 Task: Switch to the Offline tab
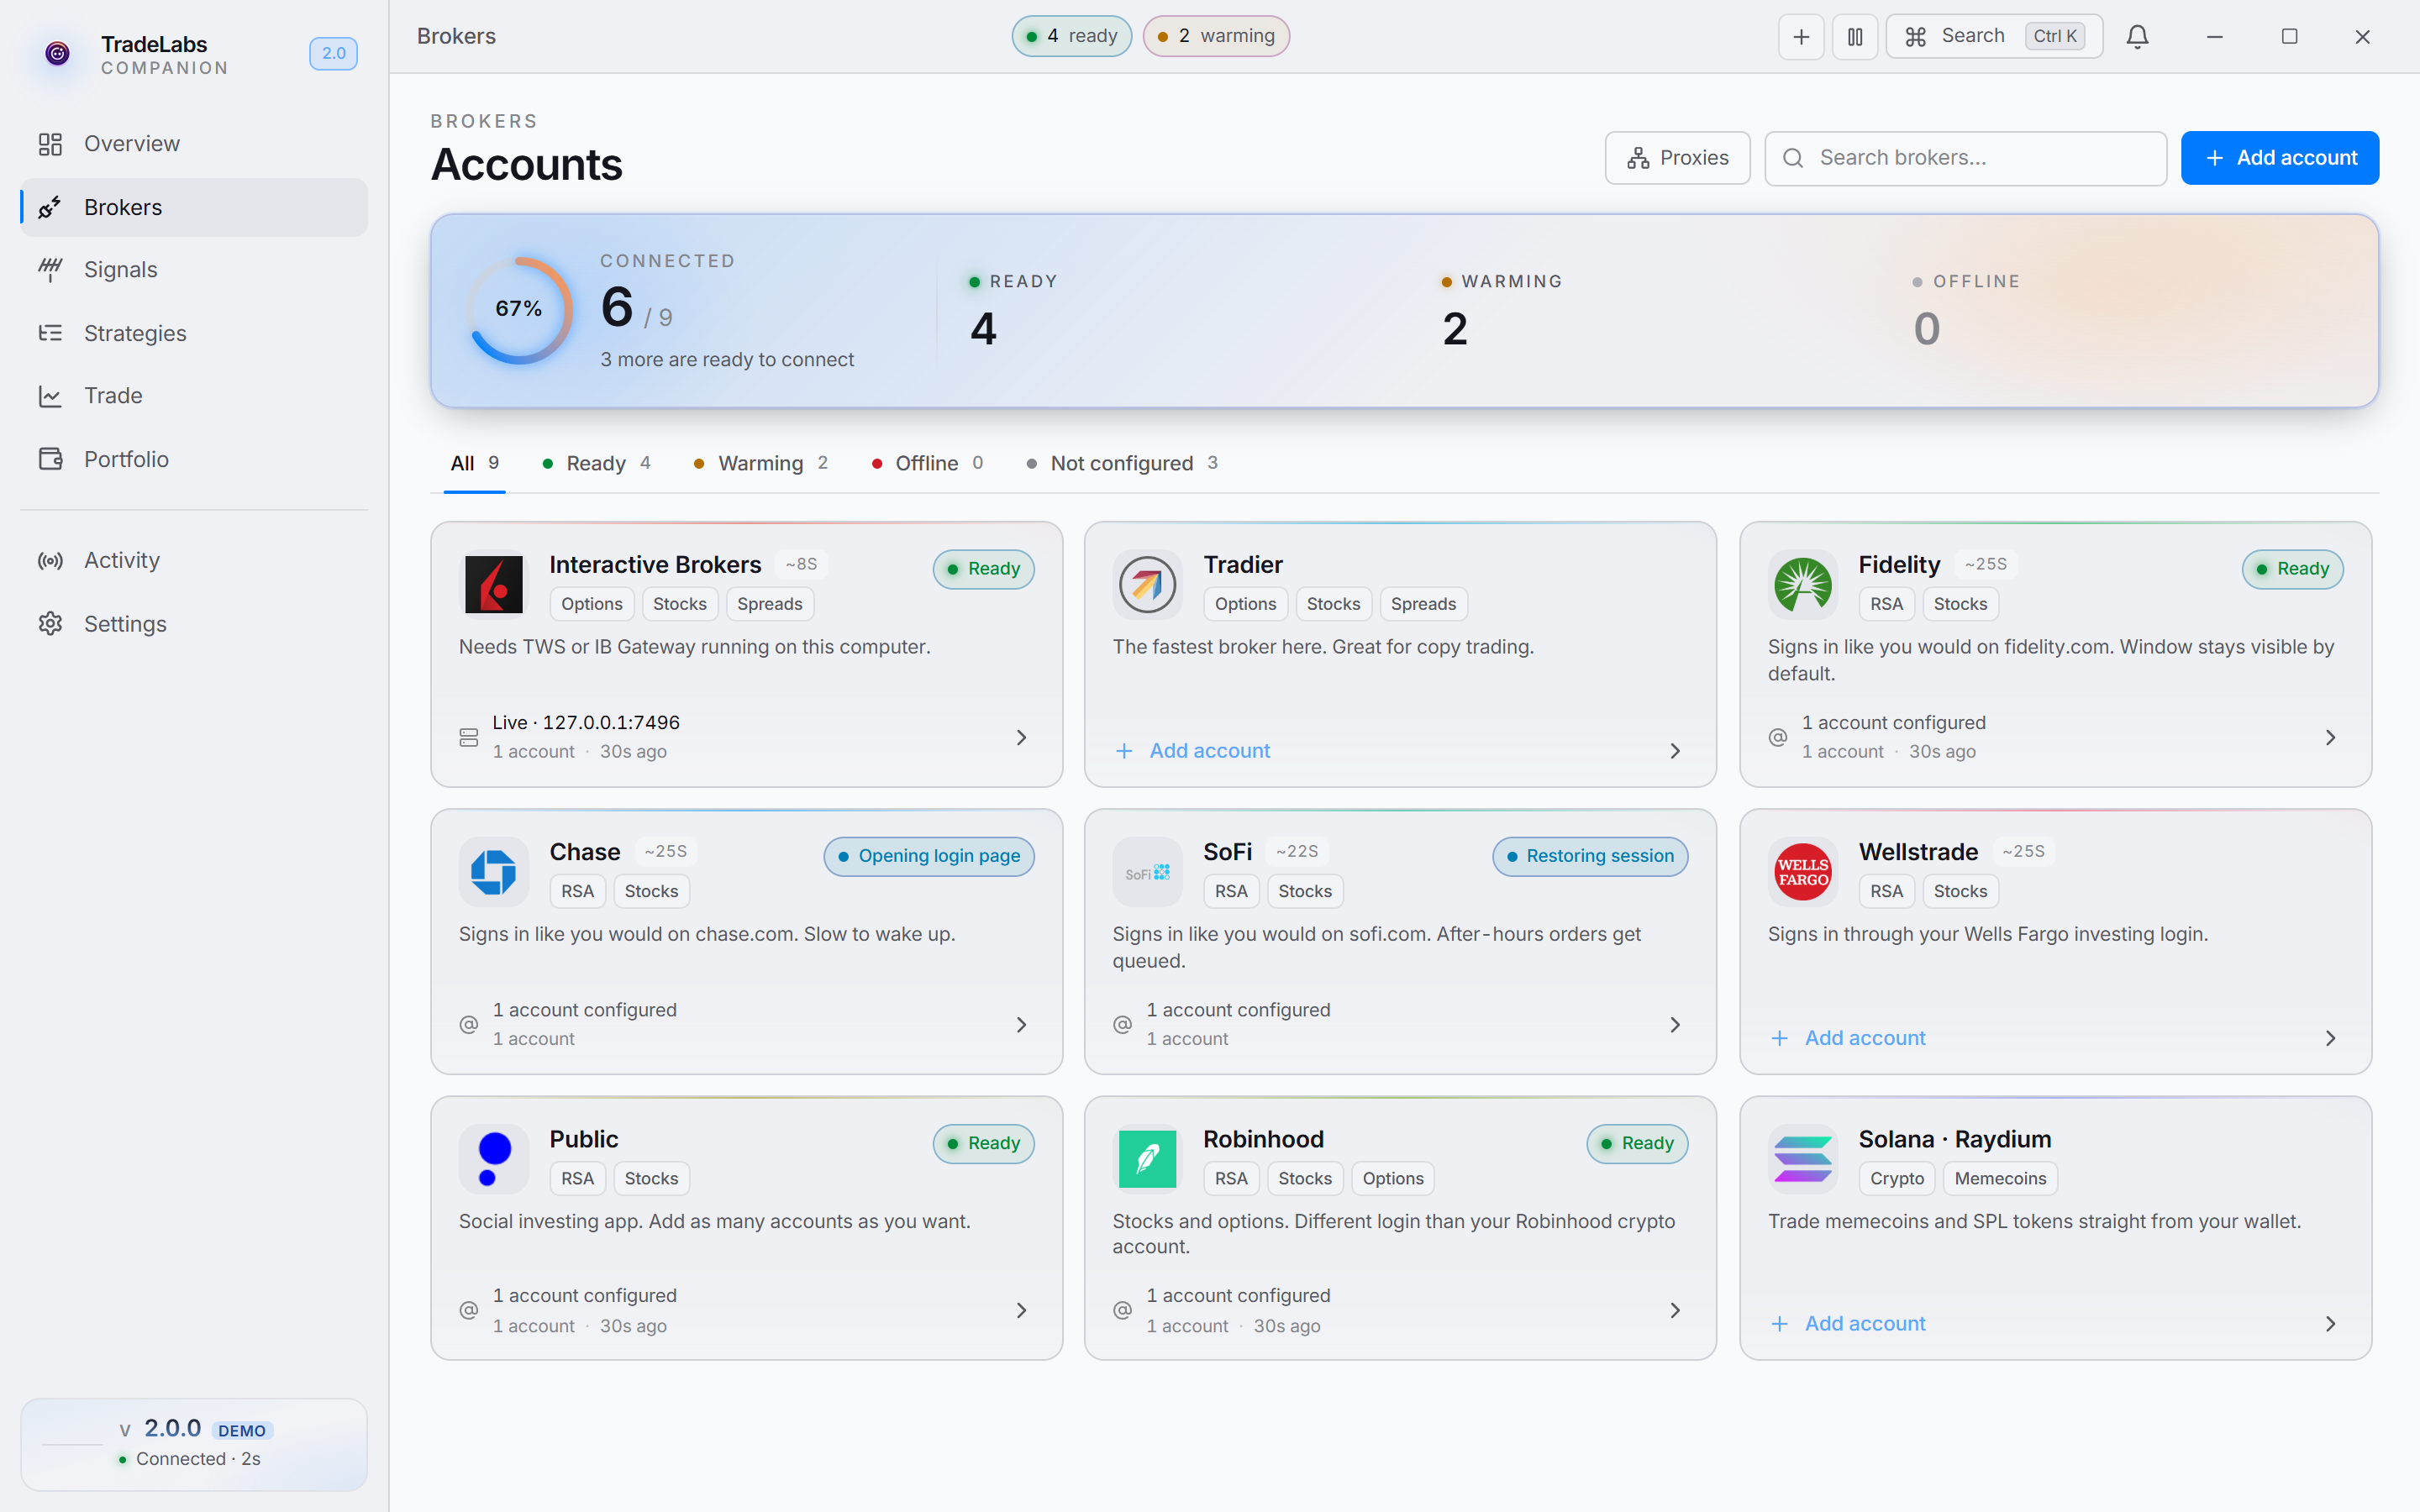pos(927,463)
